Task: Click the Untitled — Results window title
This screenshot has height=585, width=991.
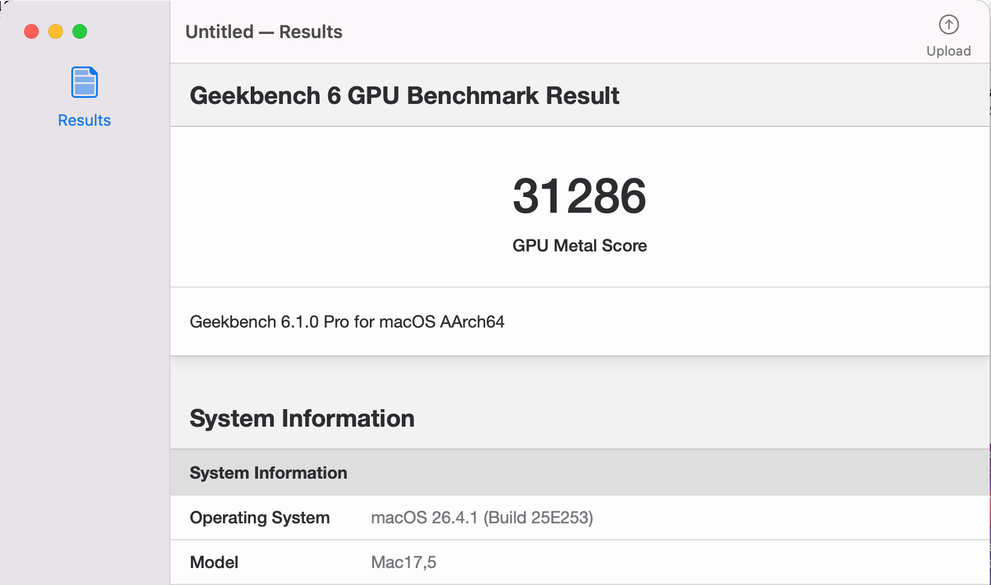Action: click(264, 32)
